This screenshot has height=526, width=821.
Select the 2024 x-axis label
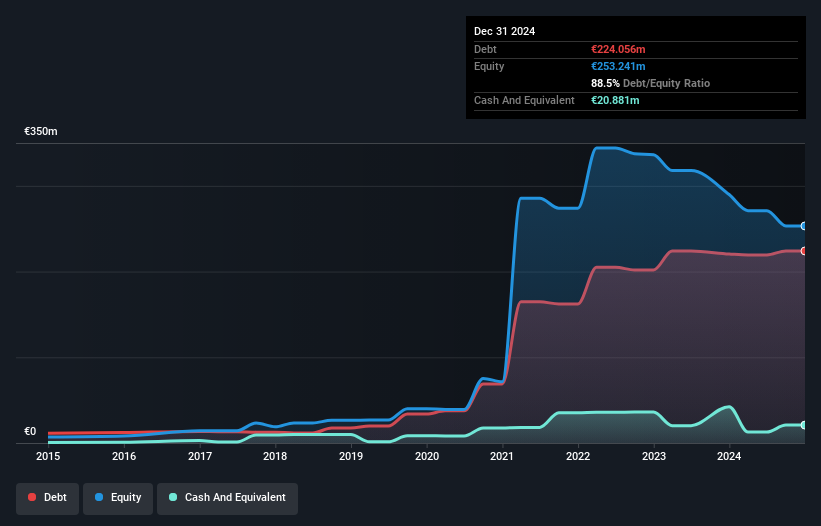729,456
